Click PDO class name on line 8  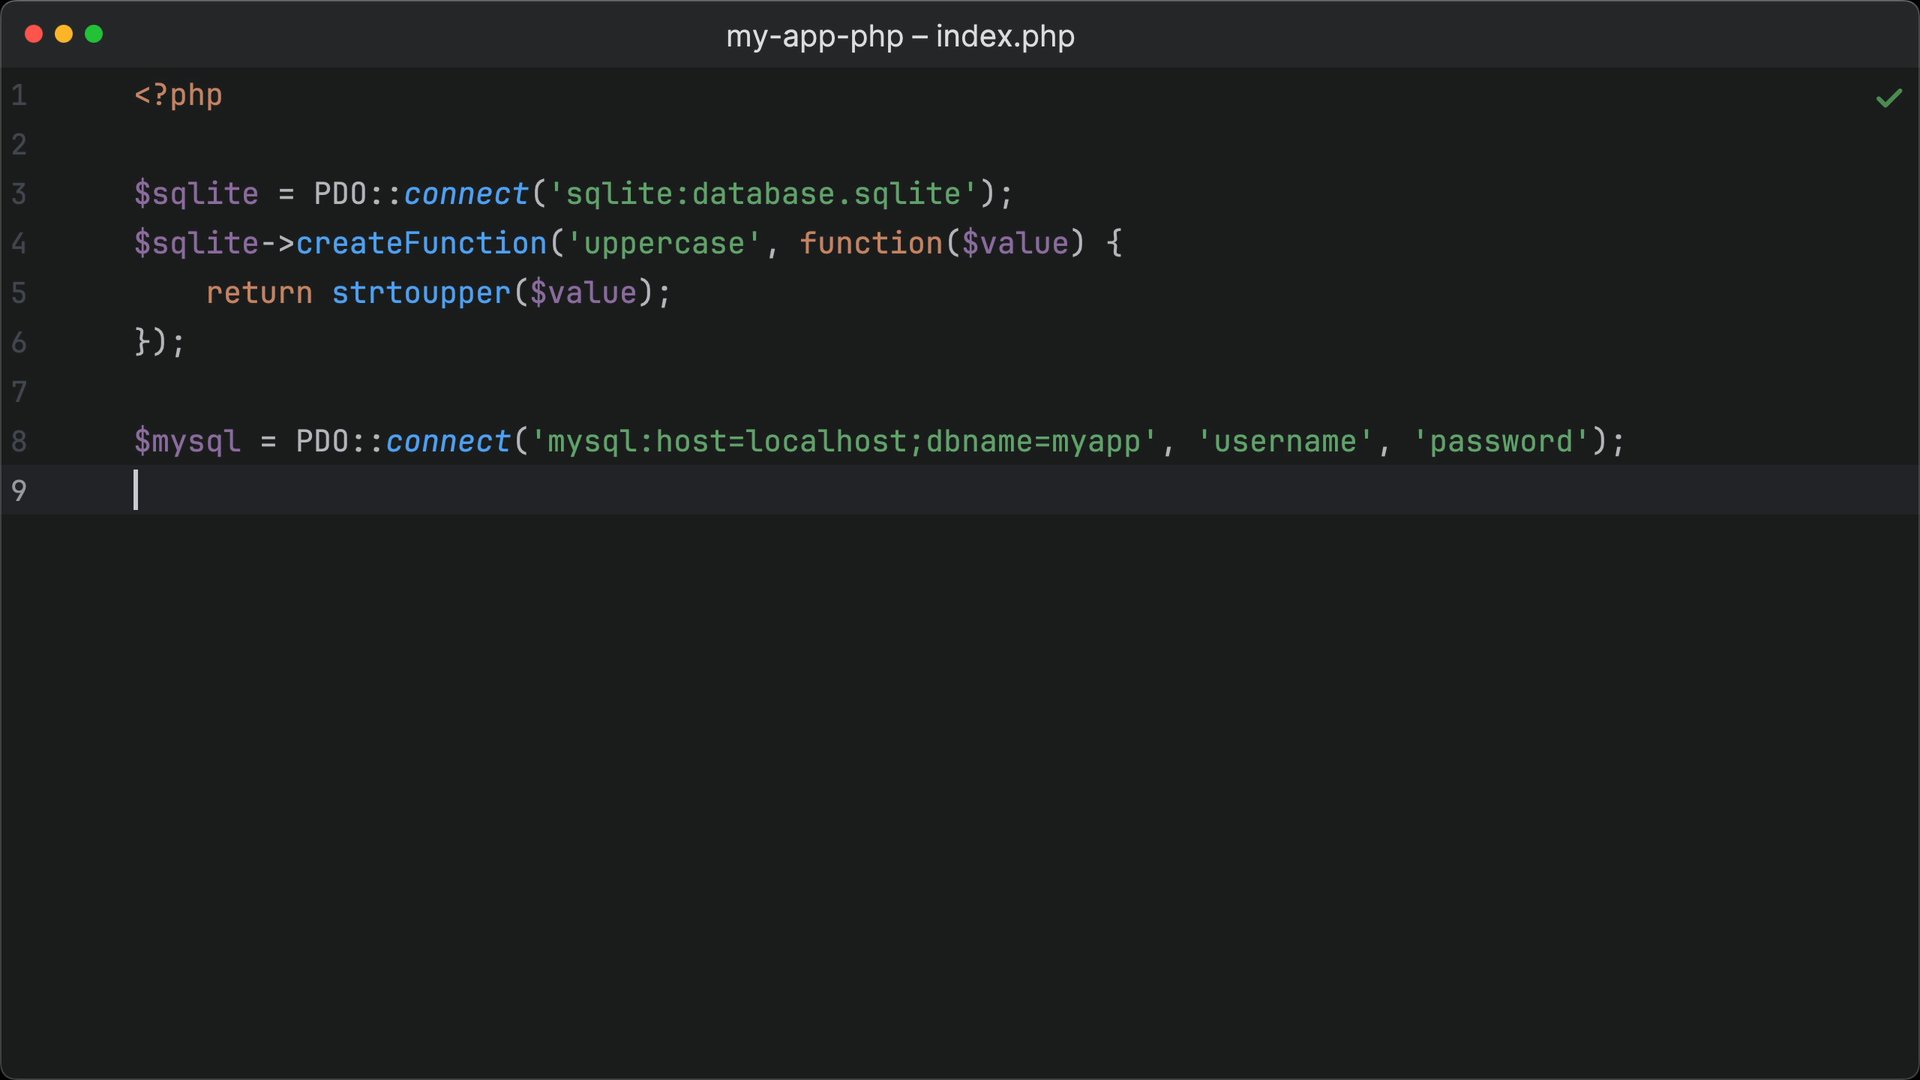tap(322, 441)
